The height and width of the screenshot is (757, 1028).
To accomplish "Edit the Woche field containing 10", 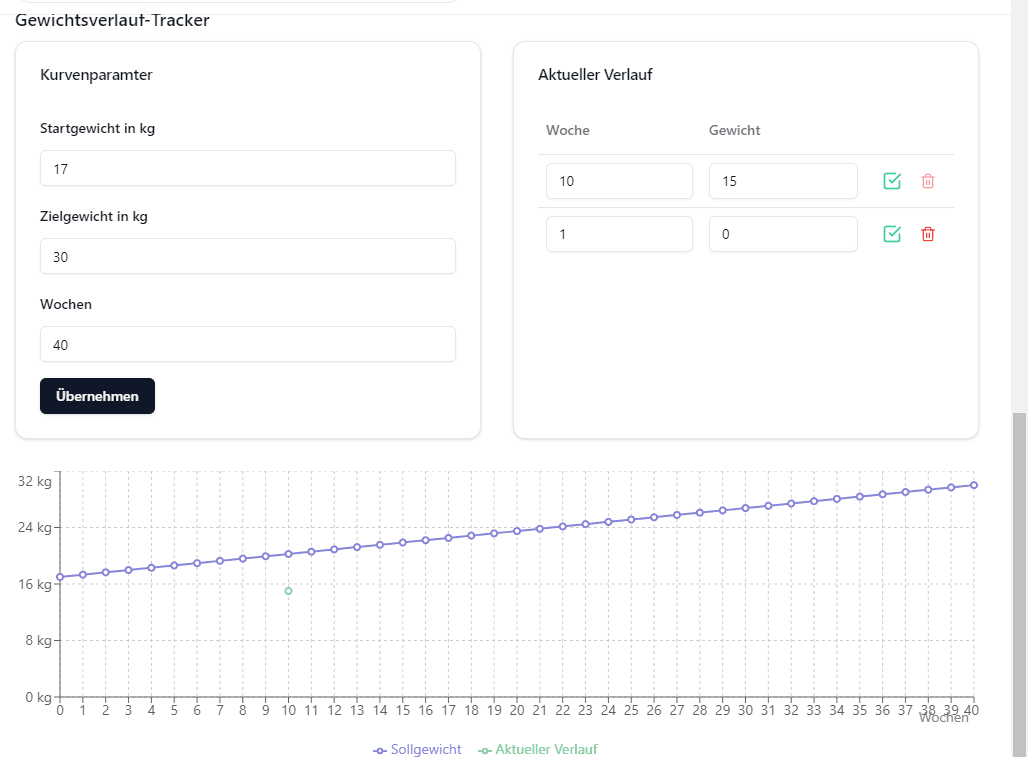I will (619, 181).
